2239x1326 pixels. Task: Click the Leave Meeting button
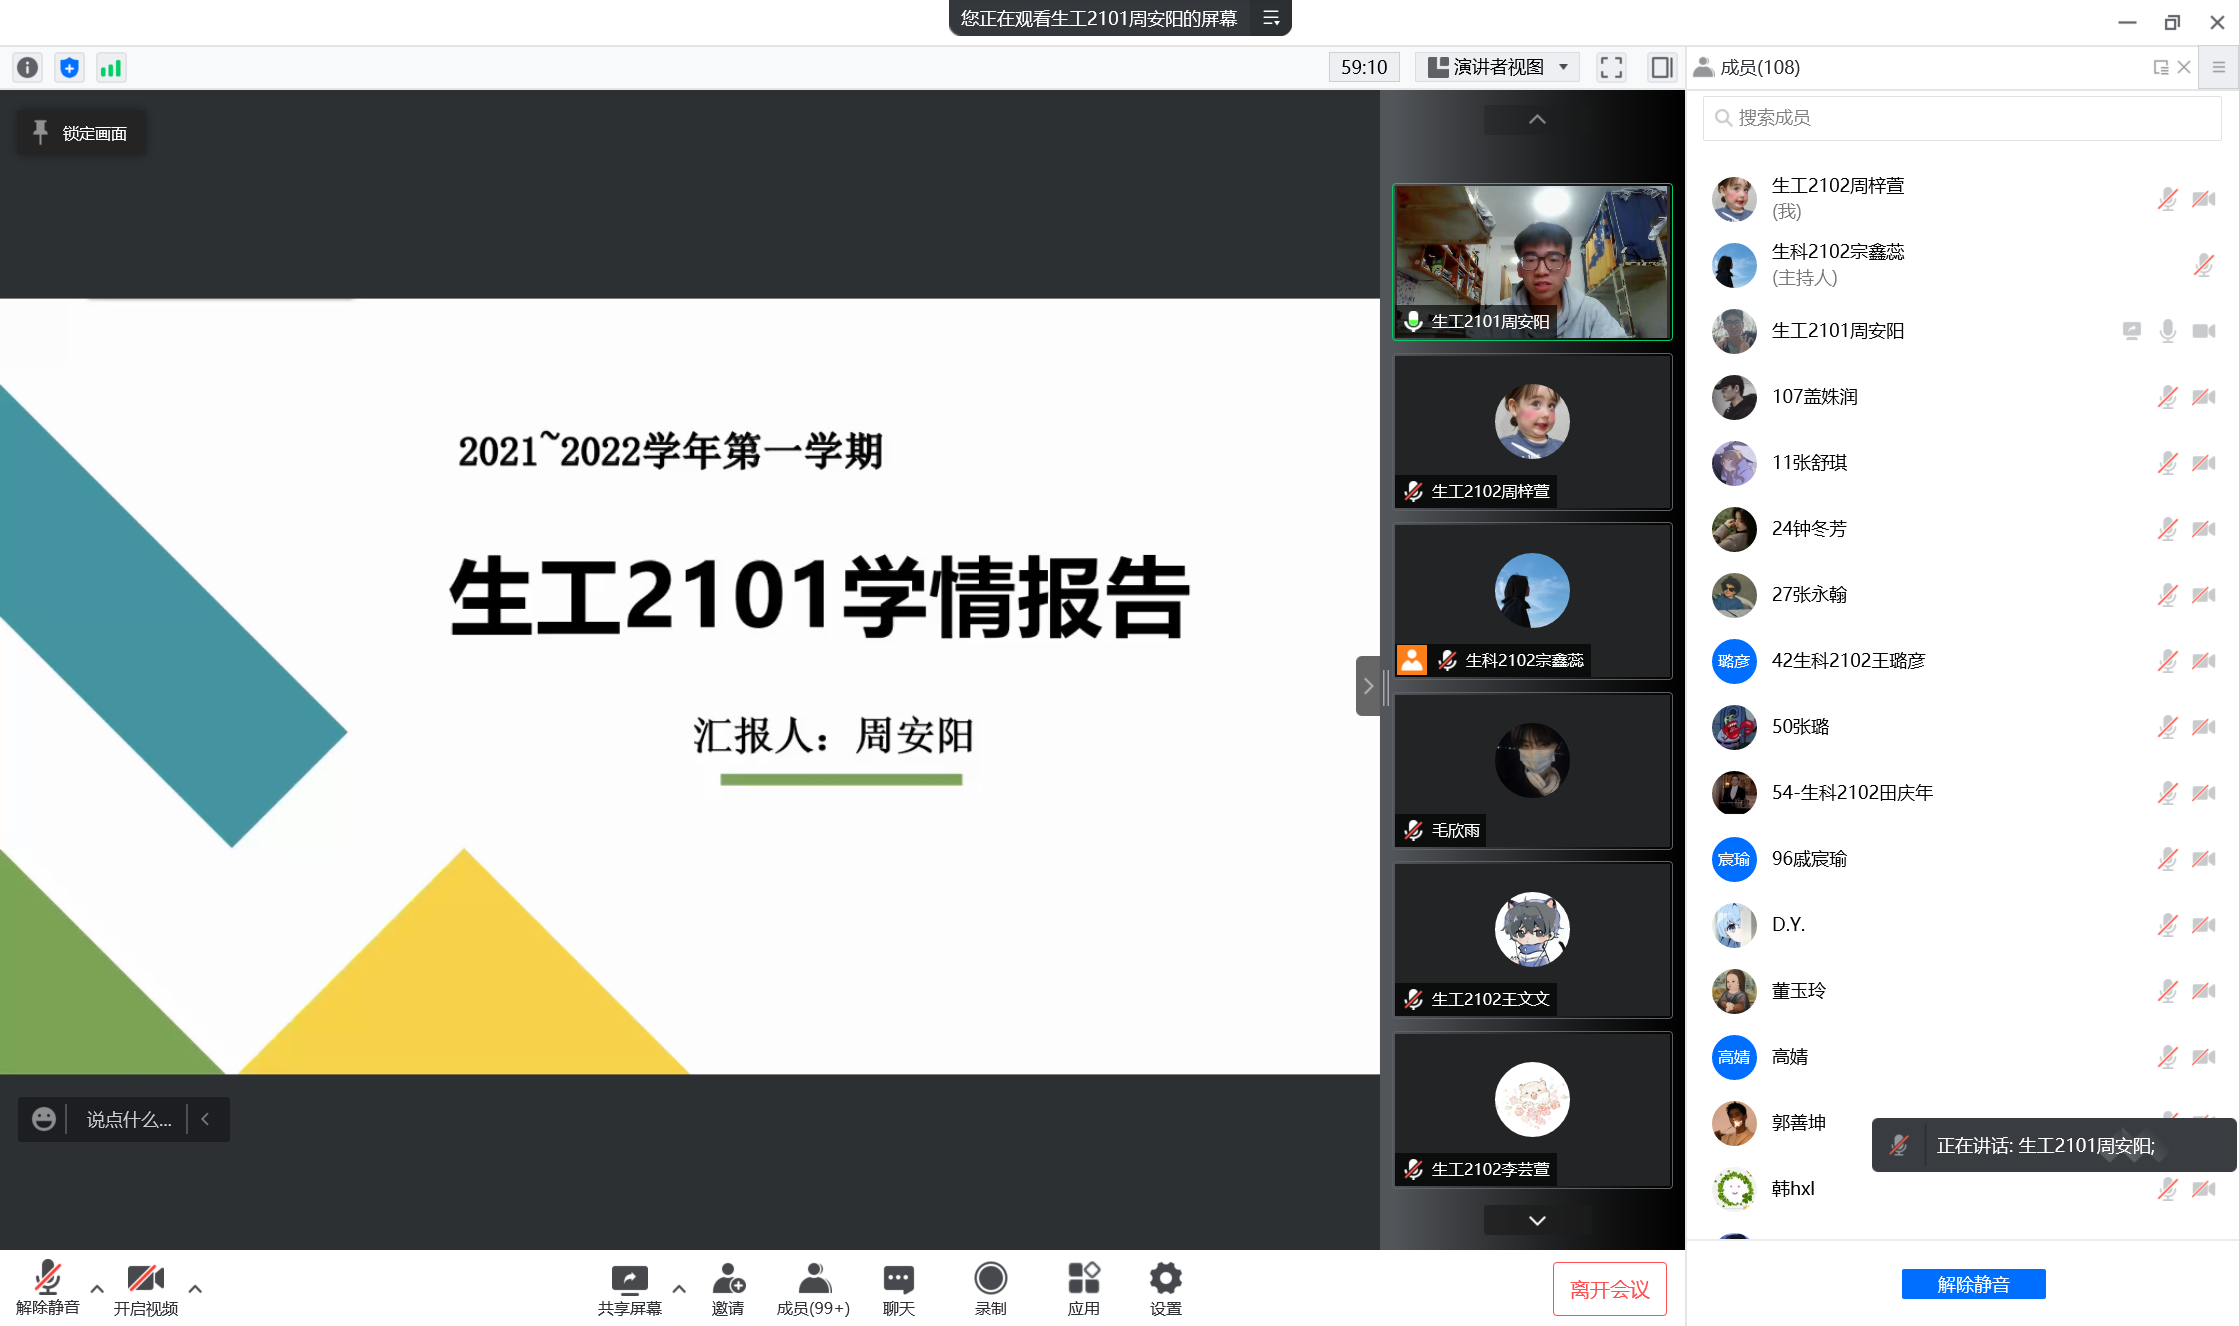coord(1609,1289)
